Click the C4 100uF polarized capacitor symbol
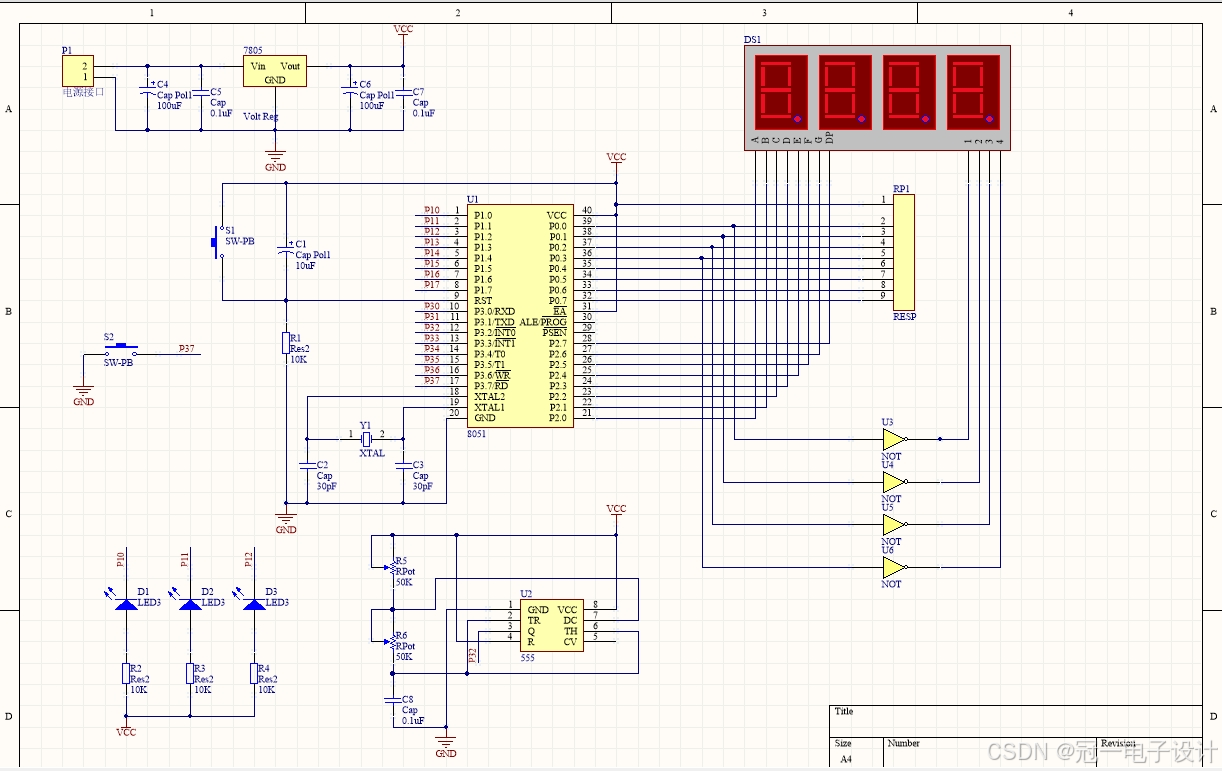Viewport: 1222px width, 771px height. coord(148,91)
